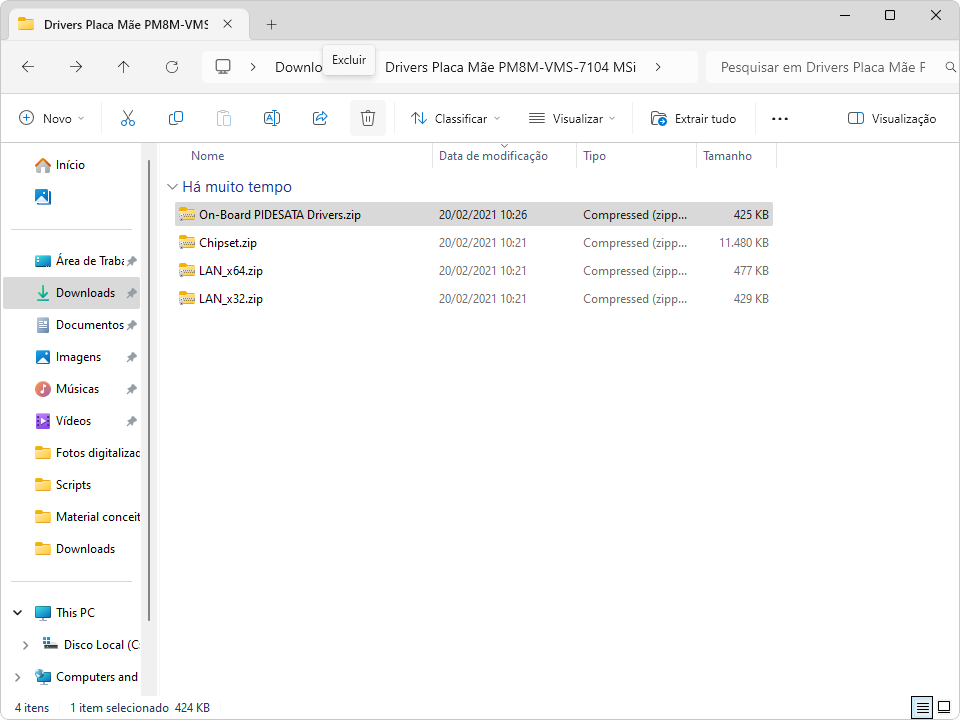This screenshot has width=960, height=720.
Task: Click the Copy icon in toolbar
Action: (x=176, y=118)
